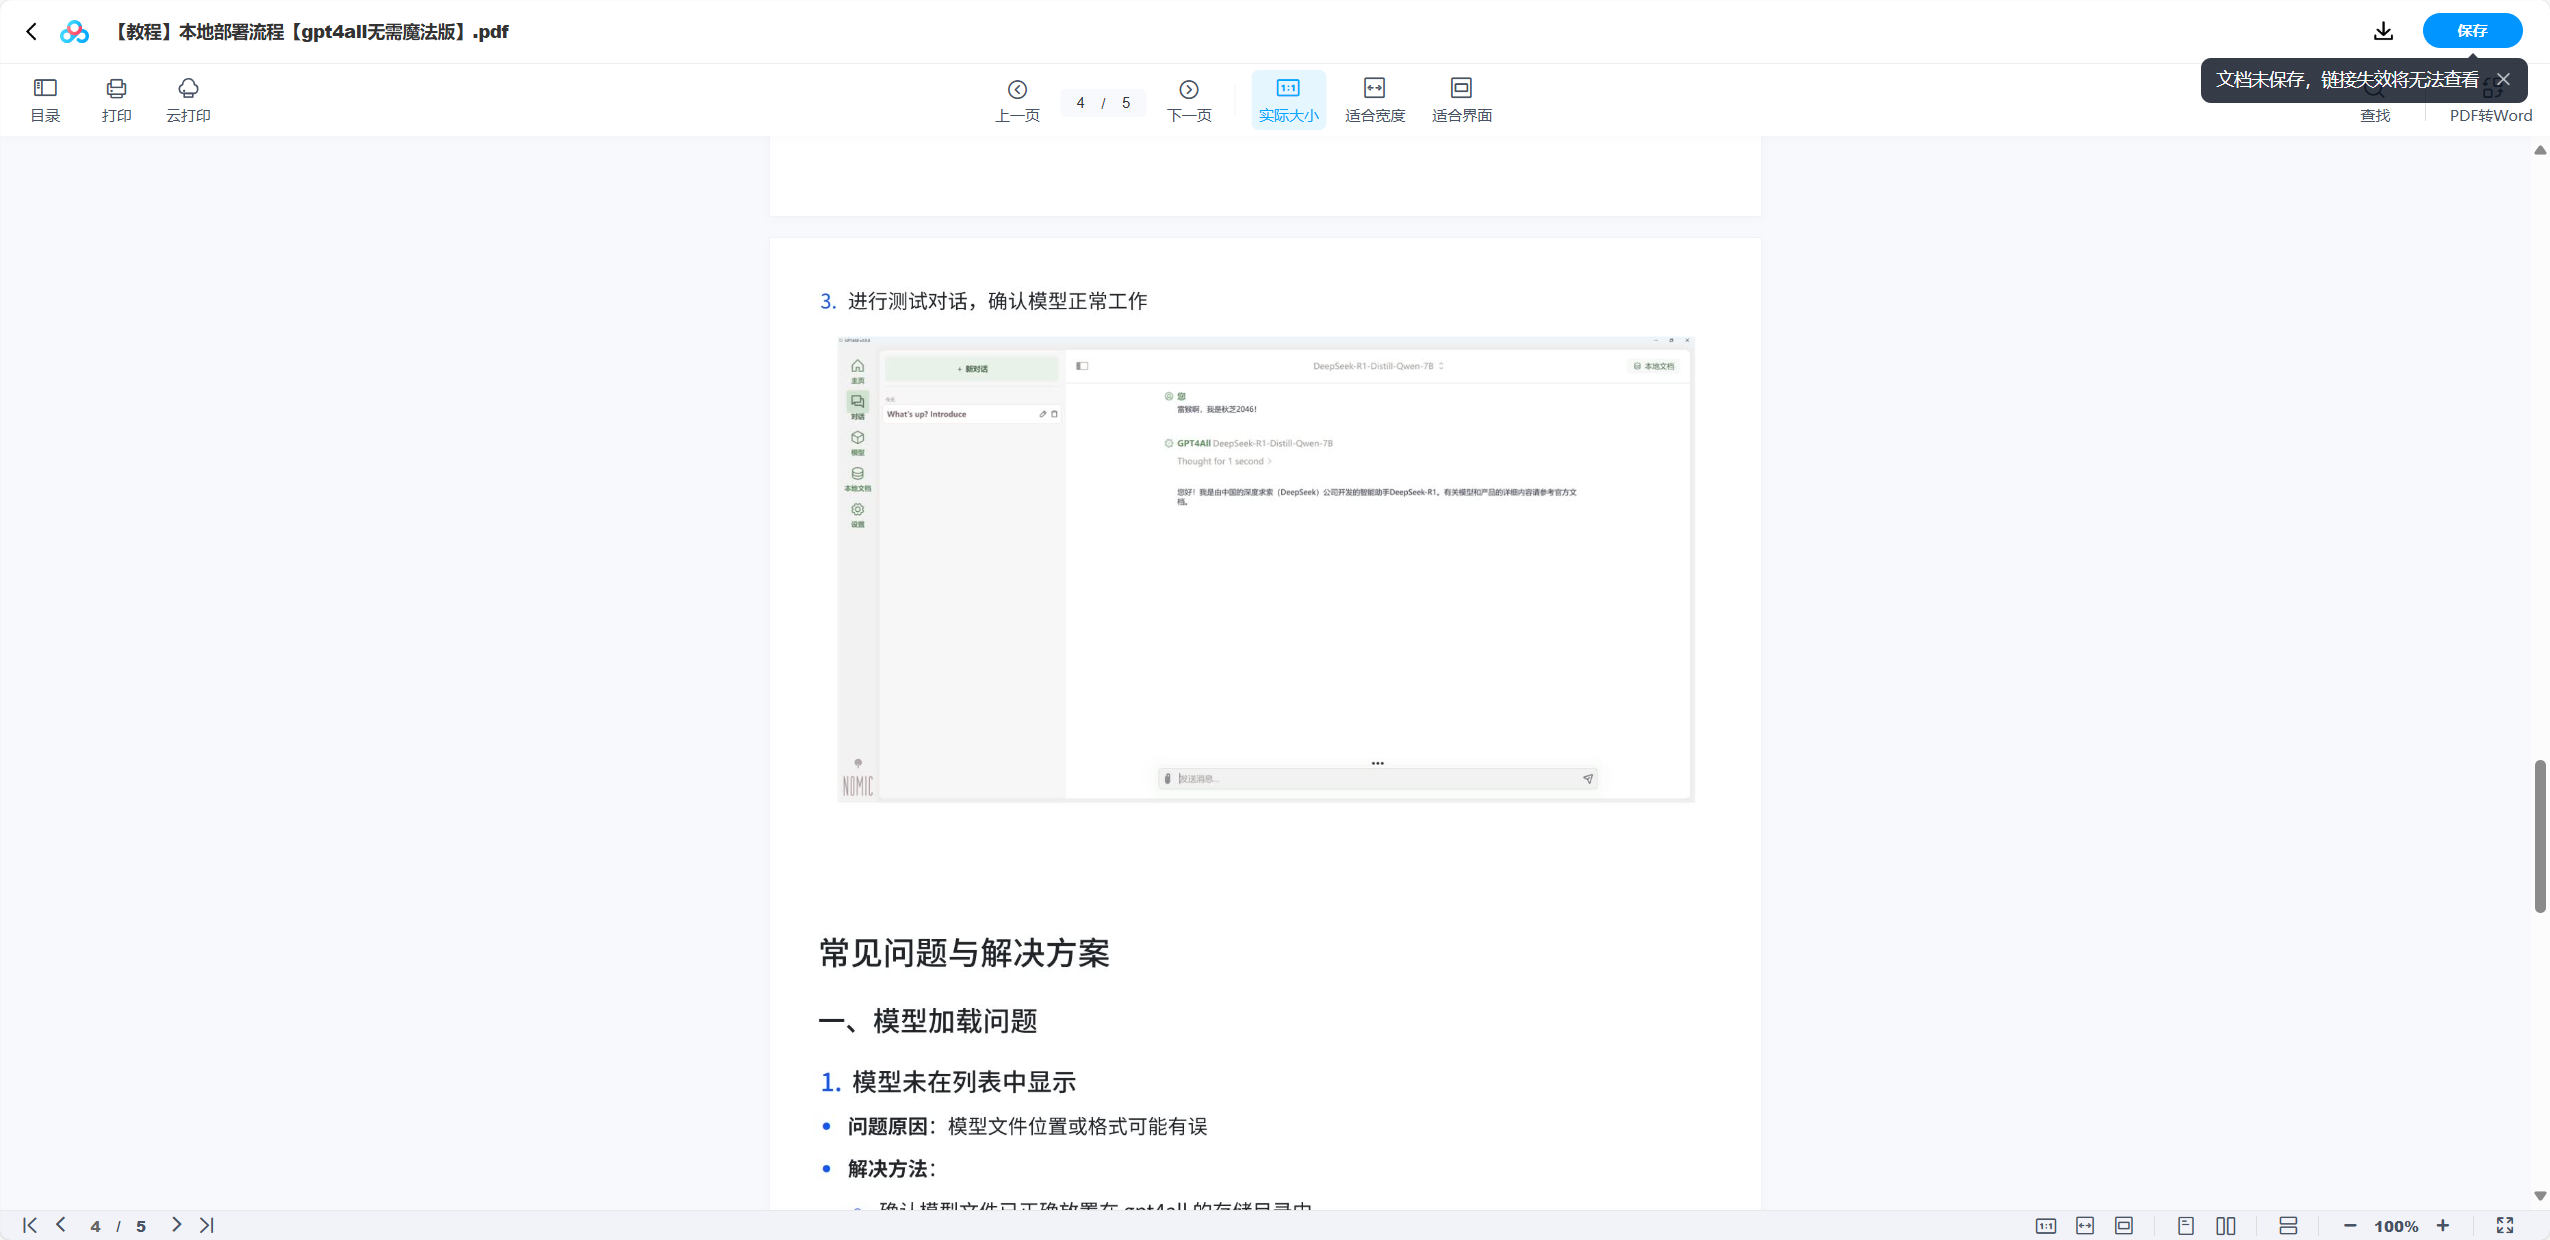
Task: Click bottom bar 1:1 actual size icon
Action: tap(2046, 1226)
